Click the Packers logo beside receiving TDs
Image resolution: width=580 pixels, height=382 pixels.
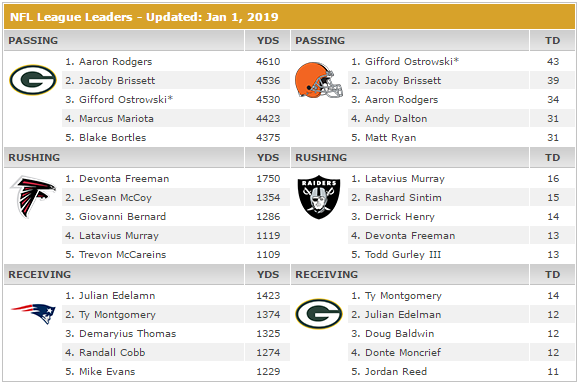(319, 314)
